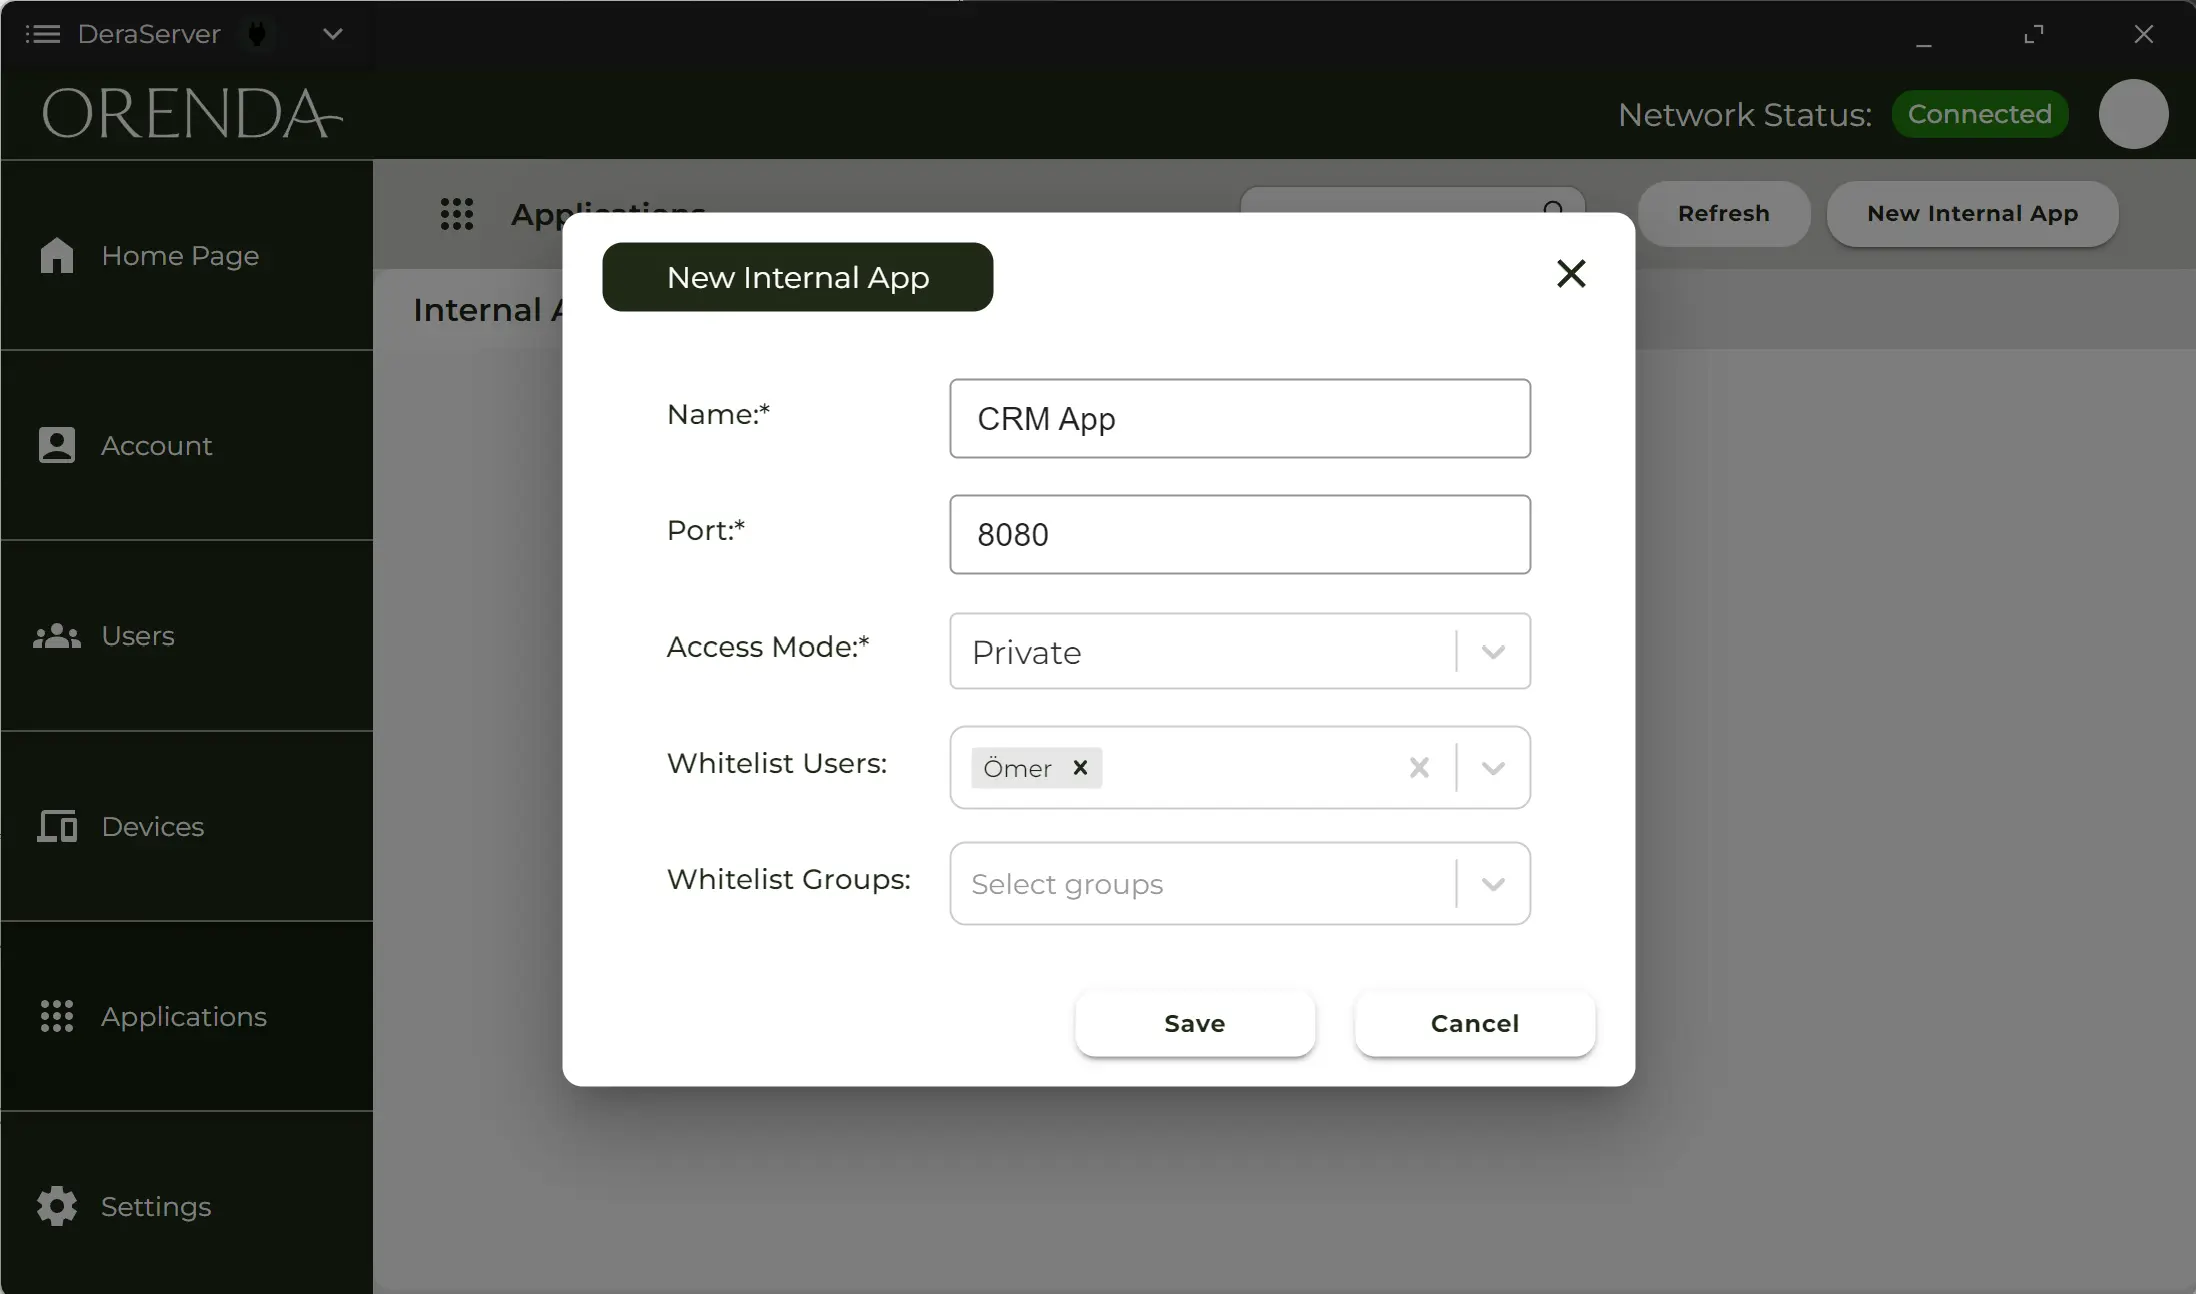Open the Select groups dropdown
The image size is (2196, 1294).
[1493, 883]
